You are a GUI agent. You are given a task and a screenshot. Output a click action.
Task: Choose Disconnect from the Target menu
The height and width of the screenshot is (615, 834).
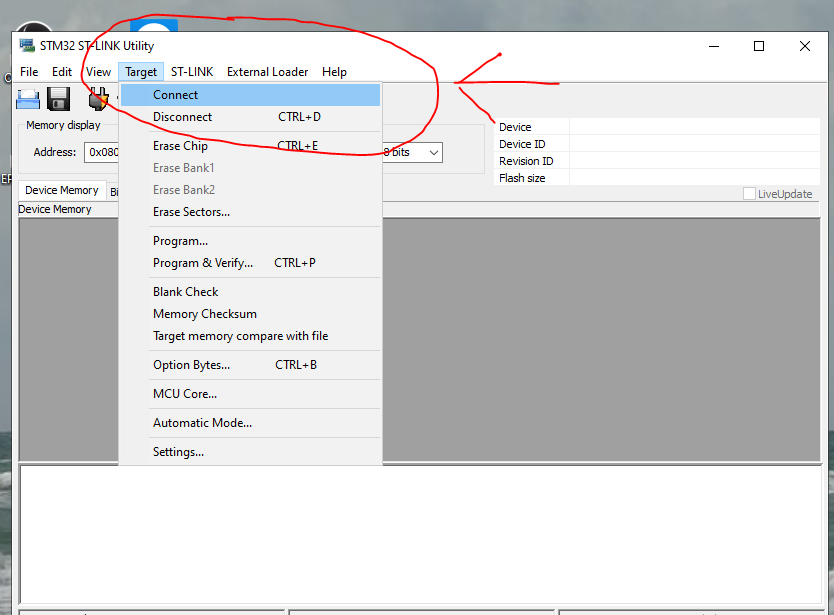pyautogui.click(x=182, y=117)
